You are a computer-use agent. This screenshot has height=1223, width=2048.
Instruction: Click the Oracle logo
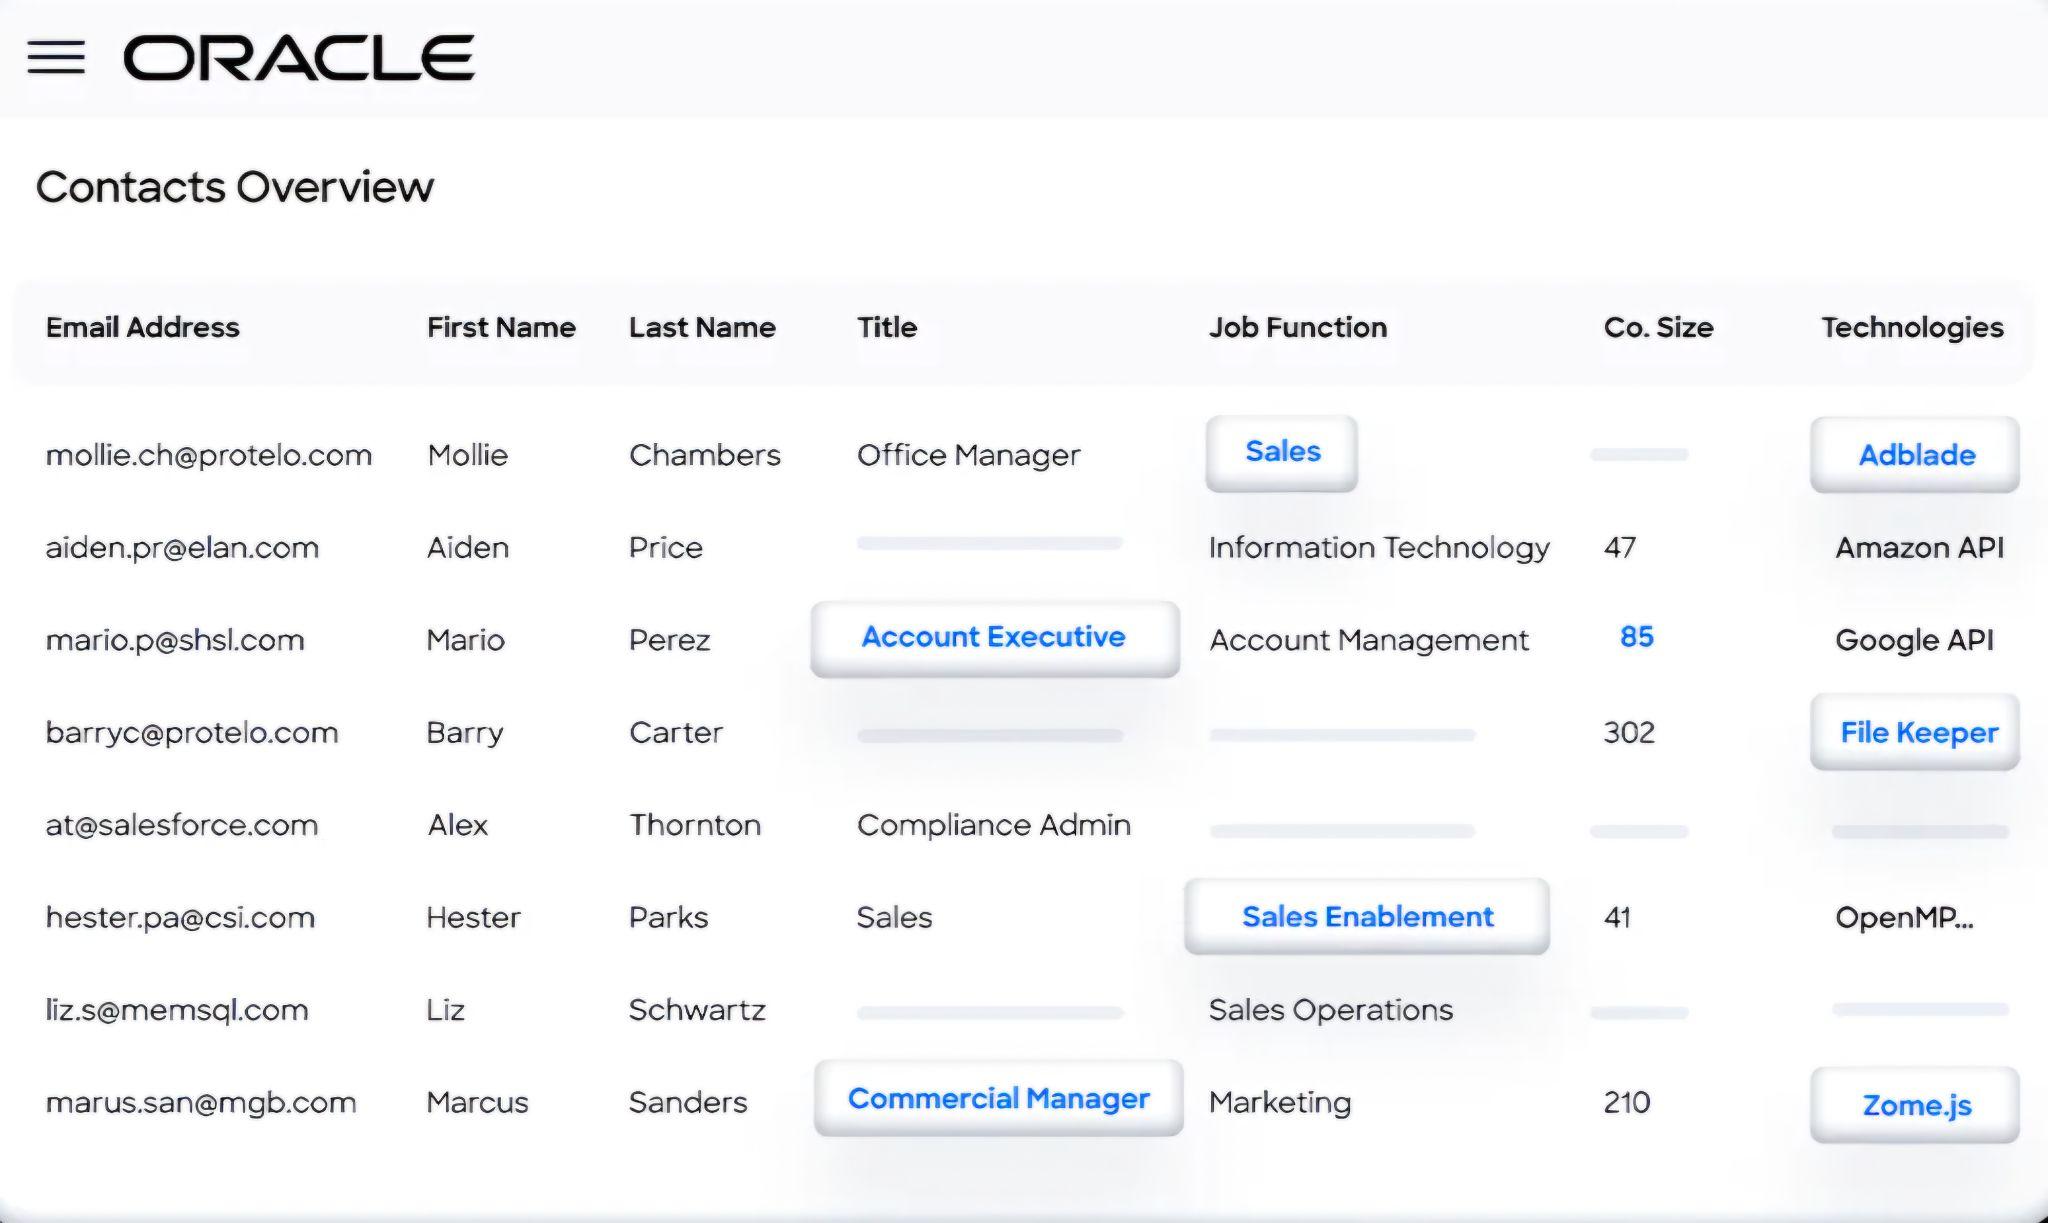pos(299,57)
